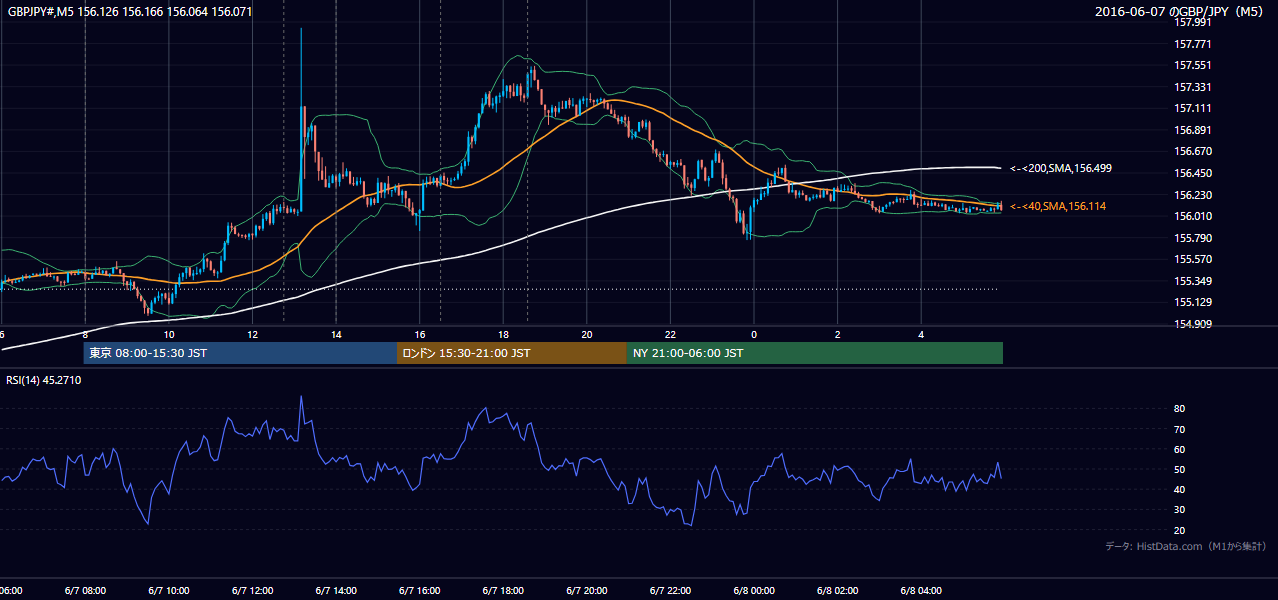Click price level 157.991 on axis
Image resolution: width=1278 pixels, height=600 pixels.
click(x=1193, y=22)
